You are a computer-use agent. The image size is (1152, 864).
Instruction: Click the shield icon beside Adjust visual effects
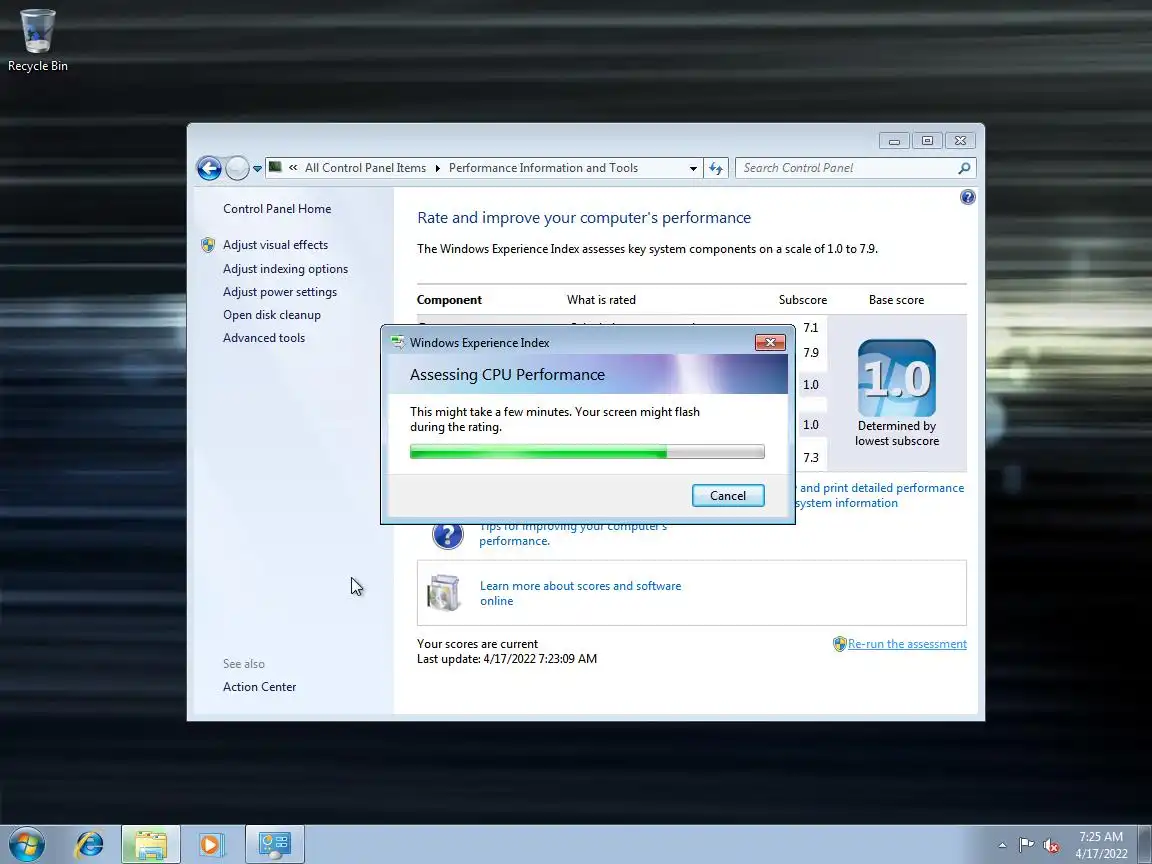click(x=208, y=245)
